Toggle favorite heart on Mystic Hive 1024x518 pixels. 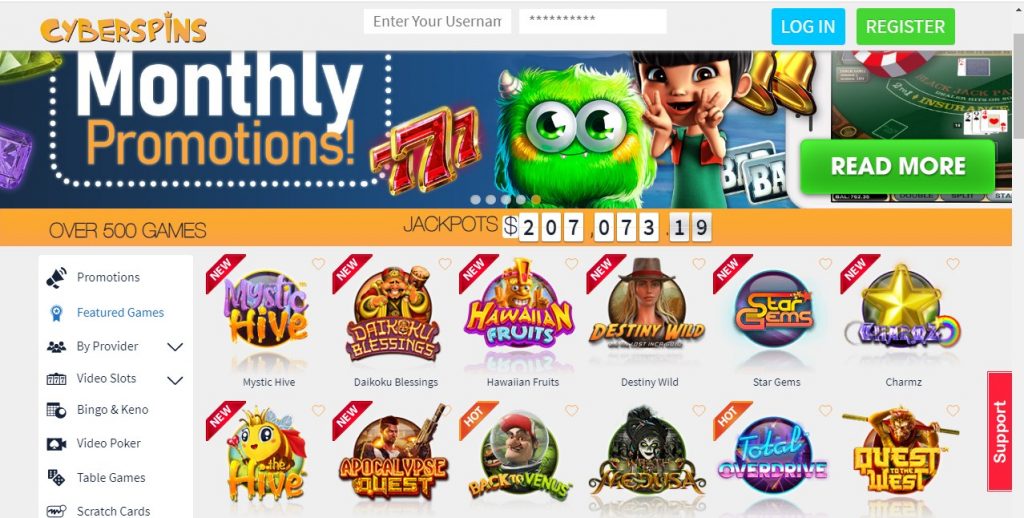tap(318, 264)
